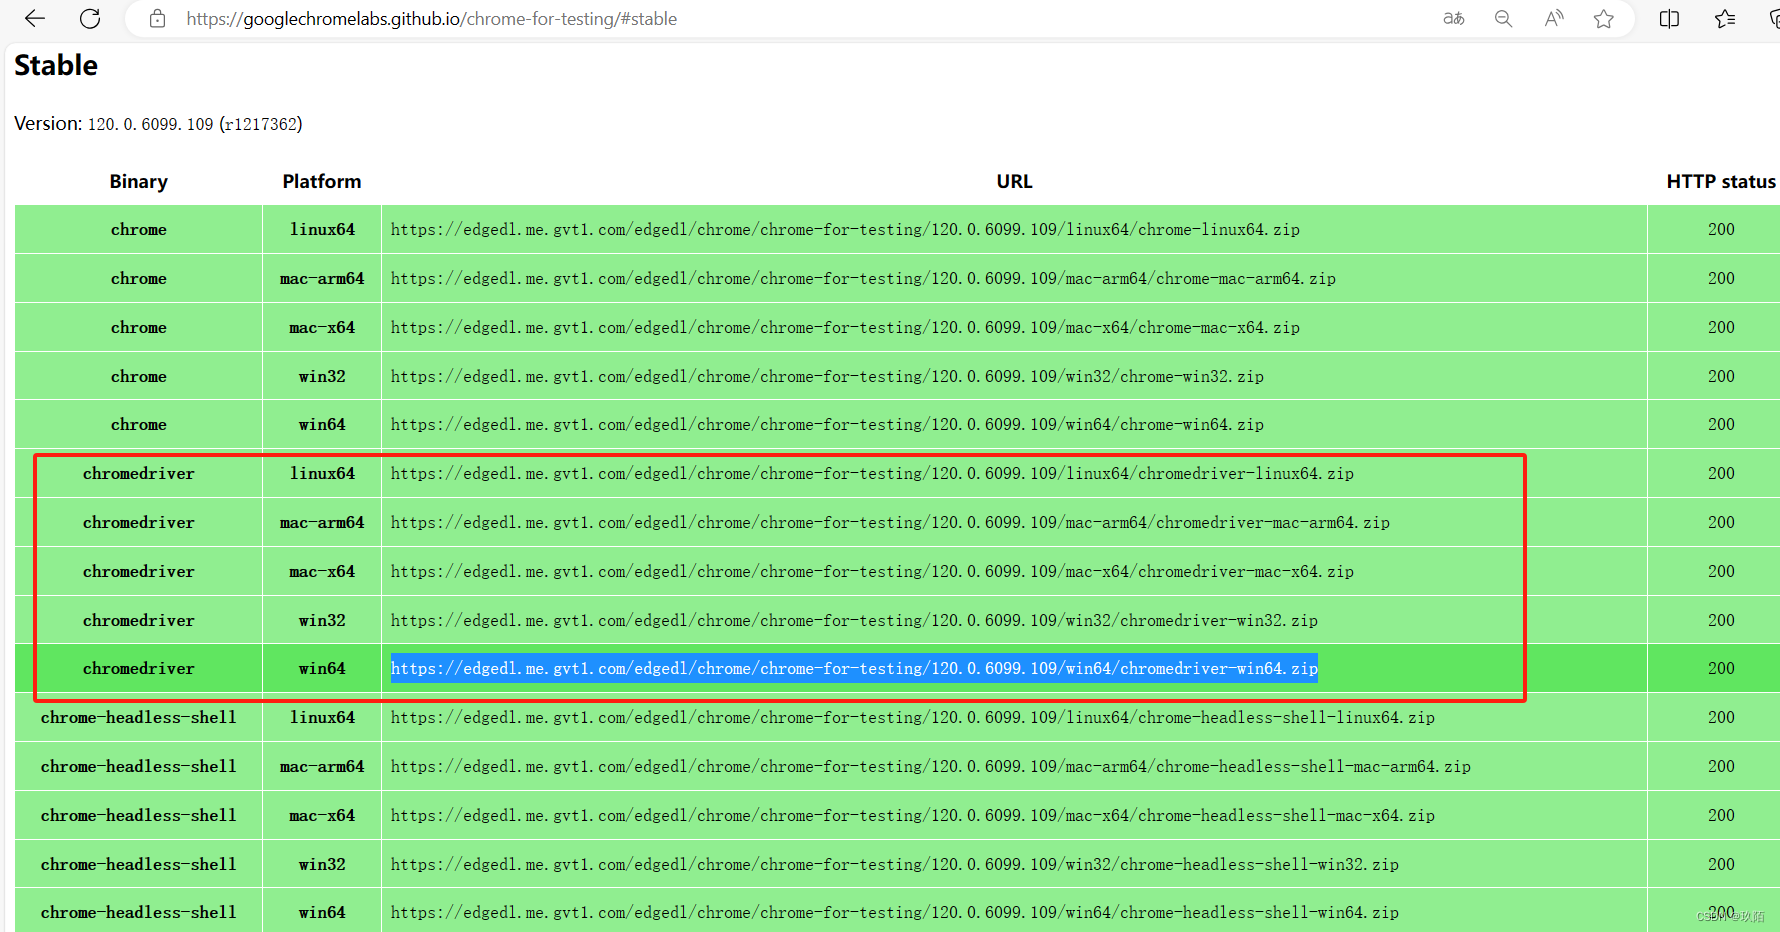Click the back navigation arrow
Image resolution: width=1780 pixels, height=932 pixels.
tap(35, 18)
